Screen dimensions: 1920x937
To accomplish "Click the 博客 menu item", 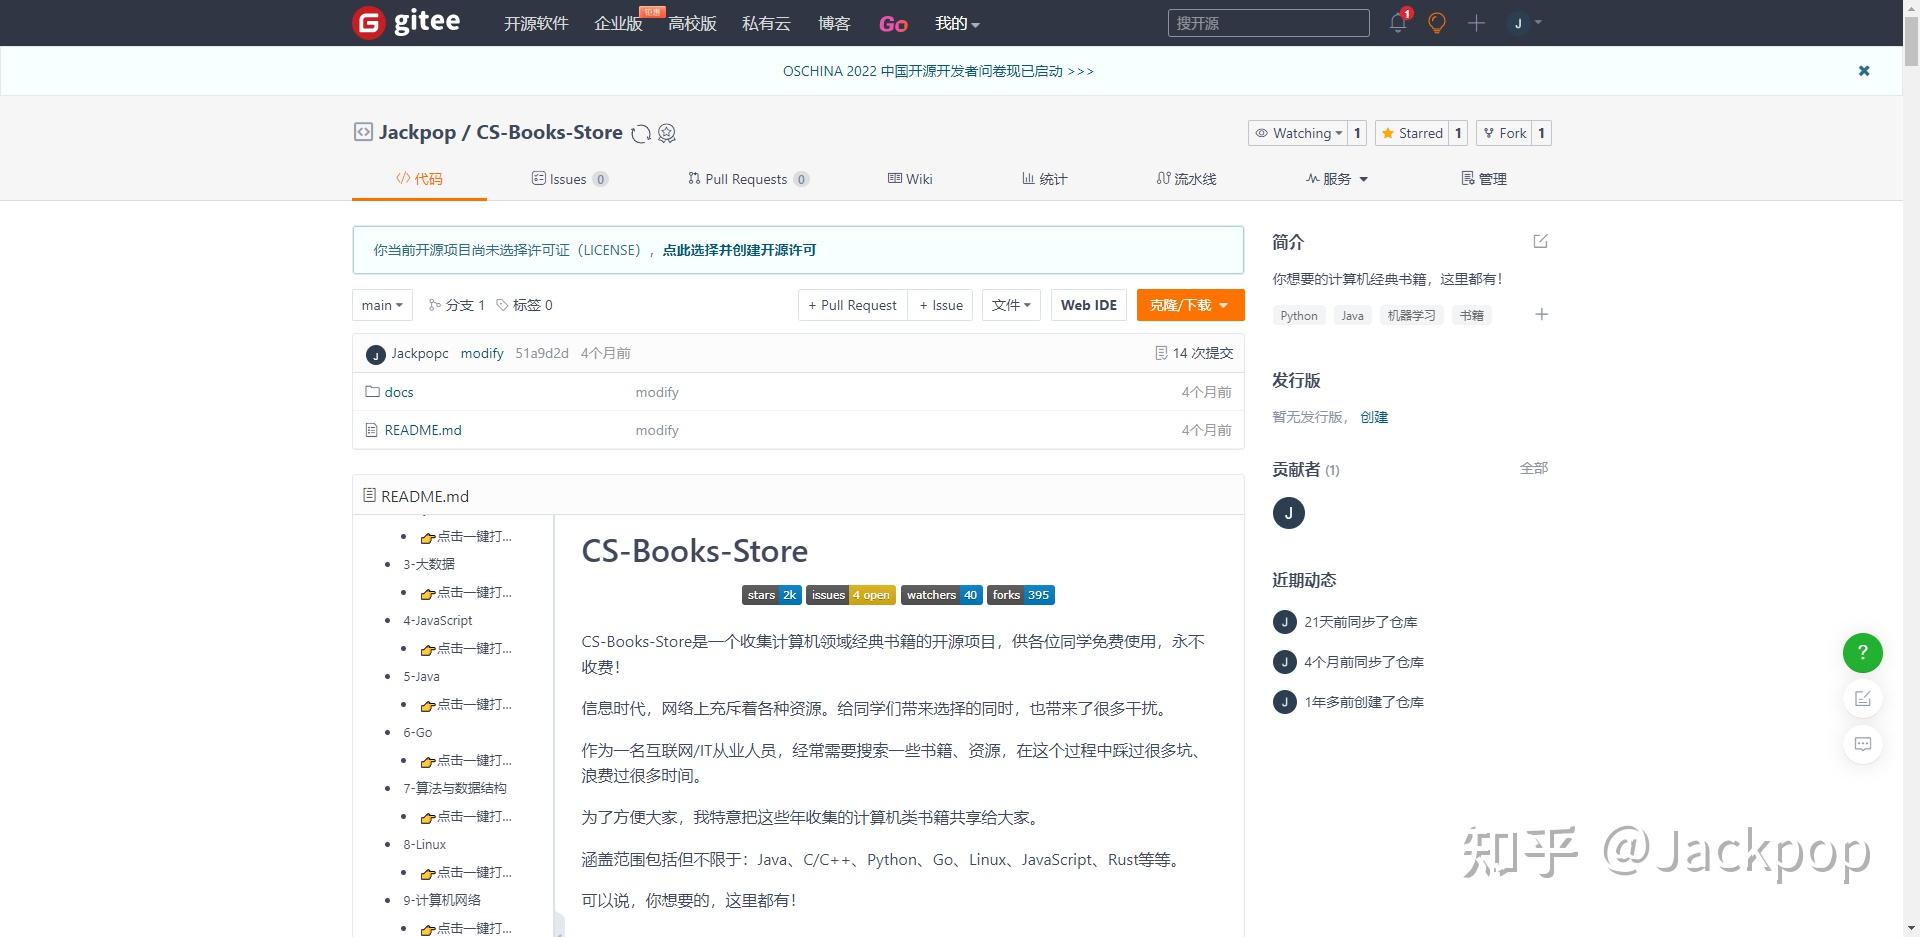I will 834,23.
